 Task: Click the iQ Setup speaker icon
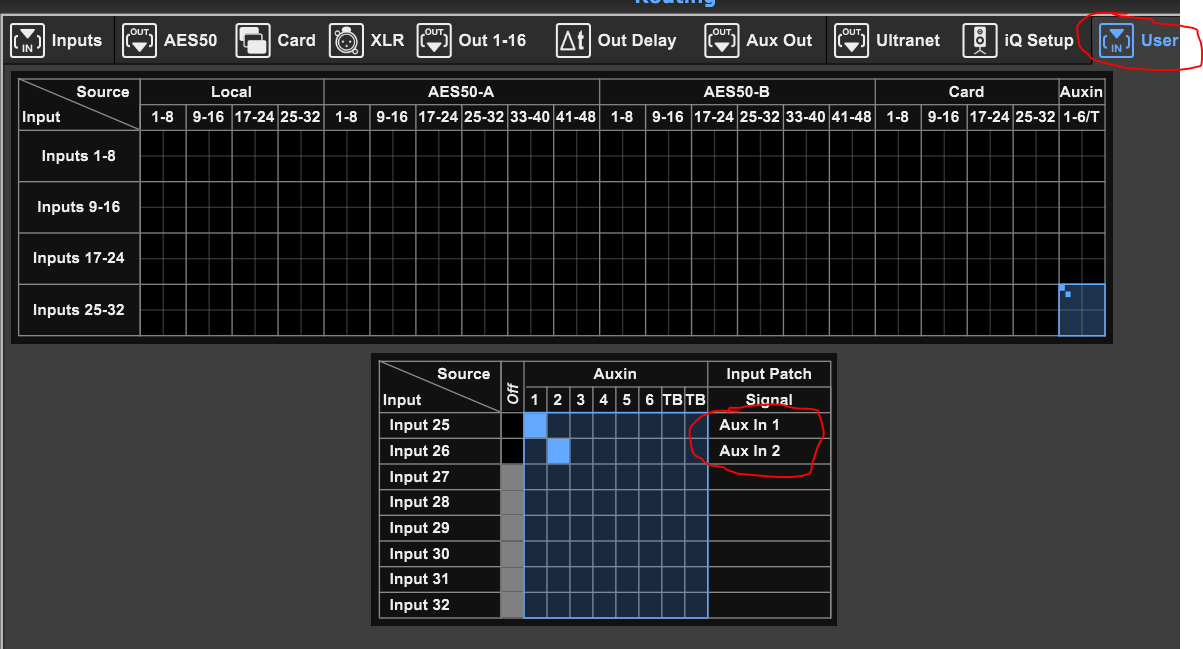pos(980,41)
